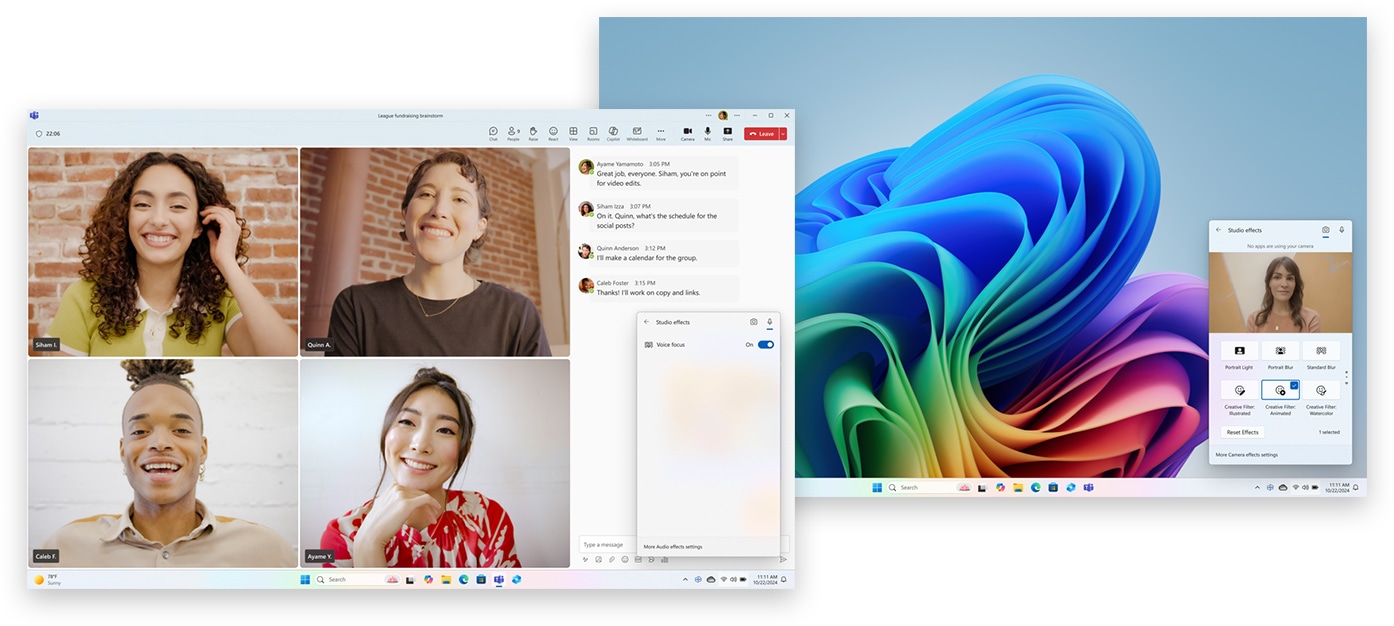Switch to camera tab in right Studio effects
Screen dimensions: 1394x626
click(1326, 230)
